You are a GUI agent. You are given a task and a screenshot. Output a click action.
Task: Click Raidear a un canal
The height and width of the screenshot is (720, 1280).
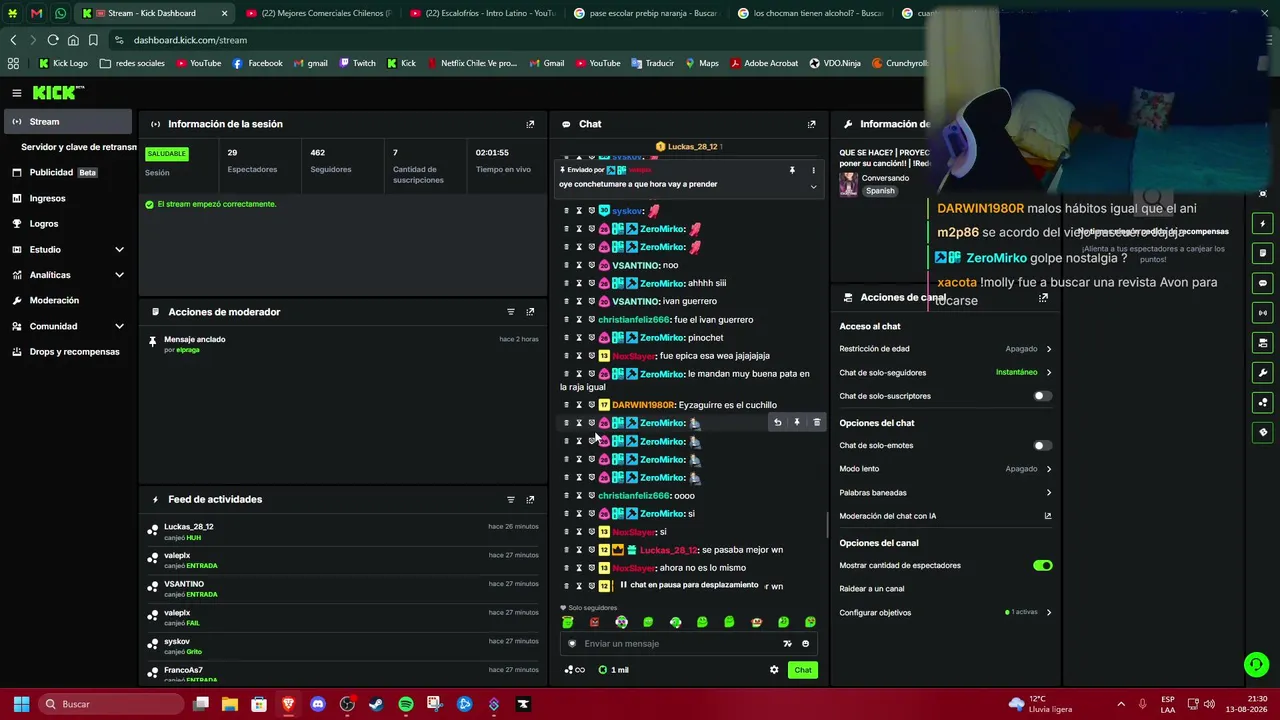pyautogui.click(x=872, y=589)
